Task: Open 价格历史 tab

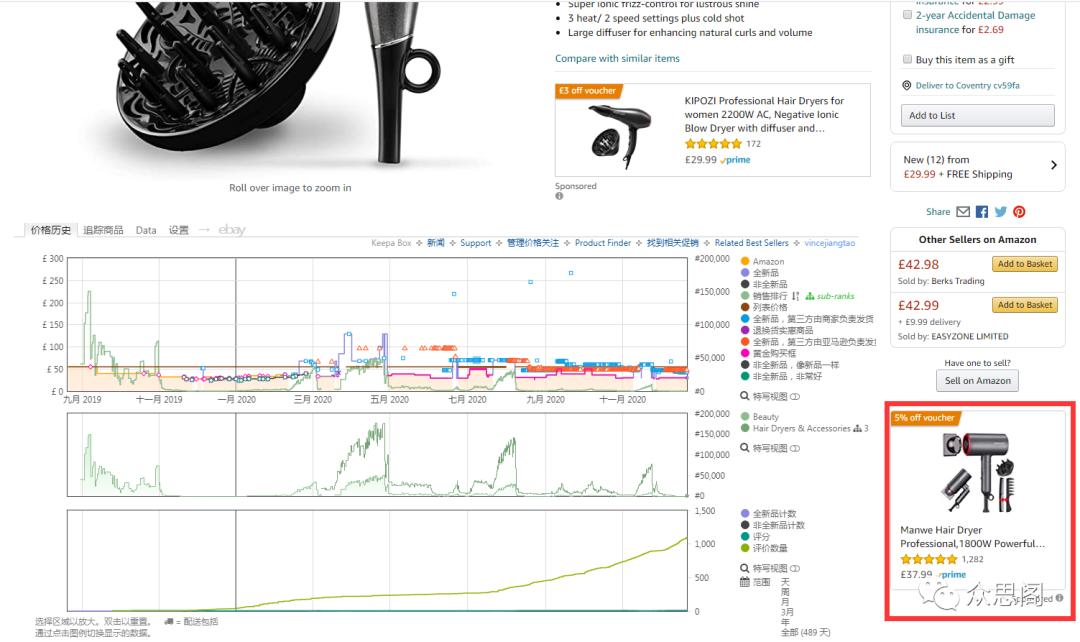Action: pos(50,230)
